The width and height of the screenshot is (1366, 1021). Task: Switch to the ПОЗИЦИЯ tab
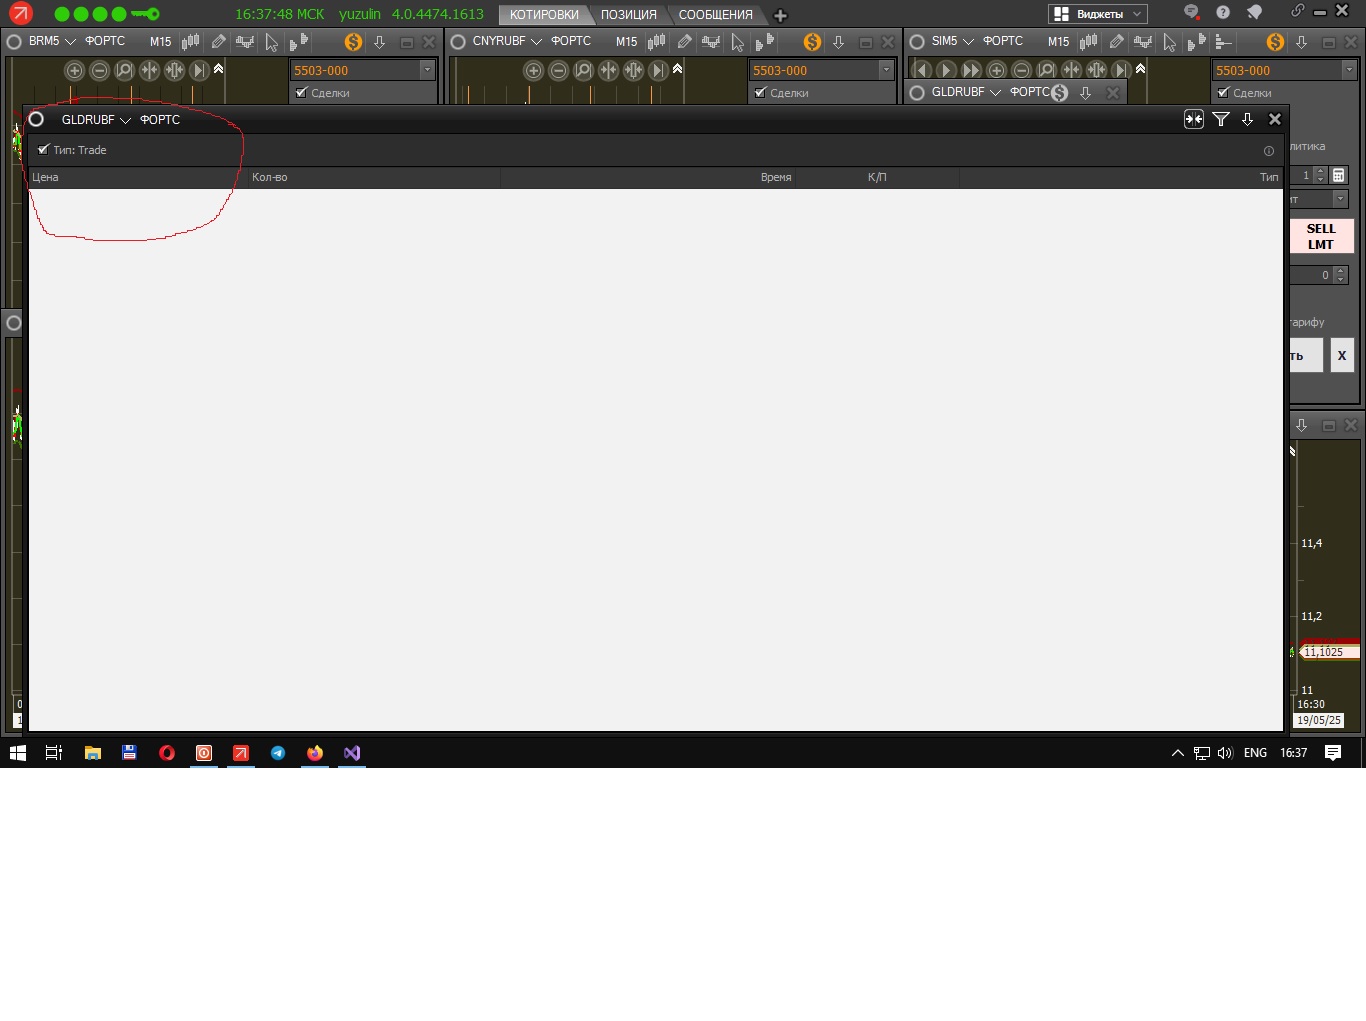tap(628, 15)
